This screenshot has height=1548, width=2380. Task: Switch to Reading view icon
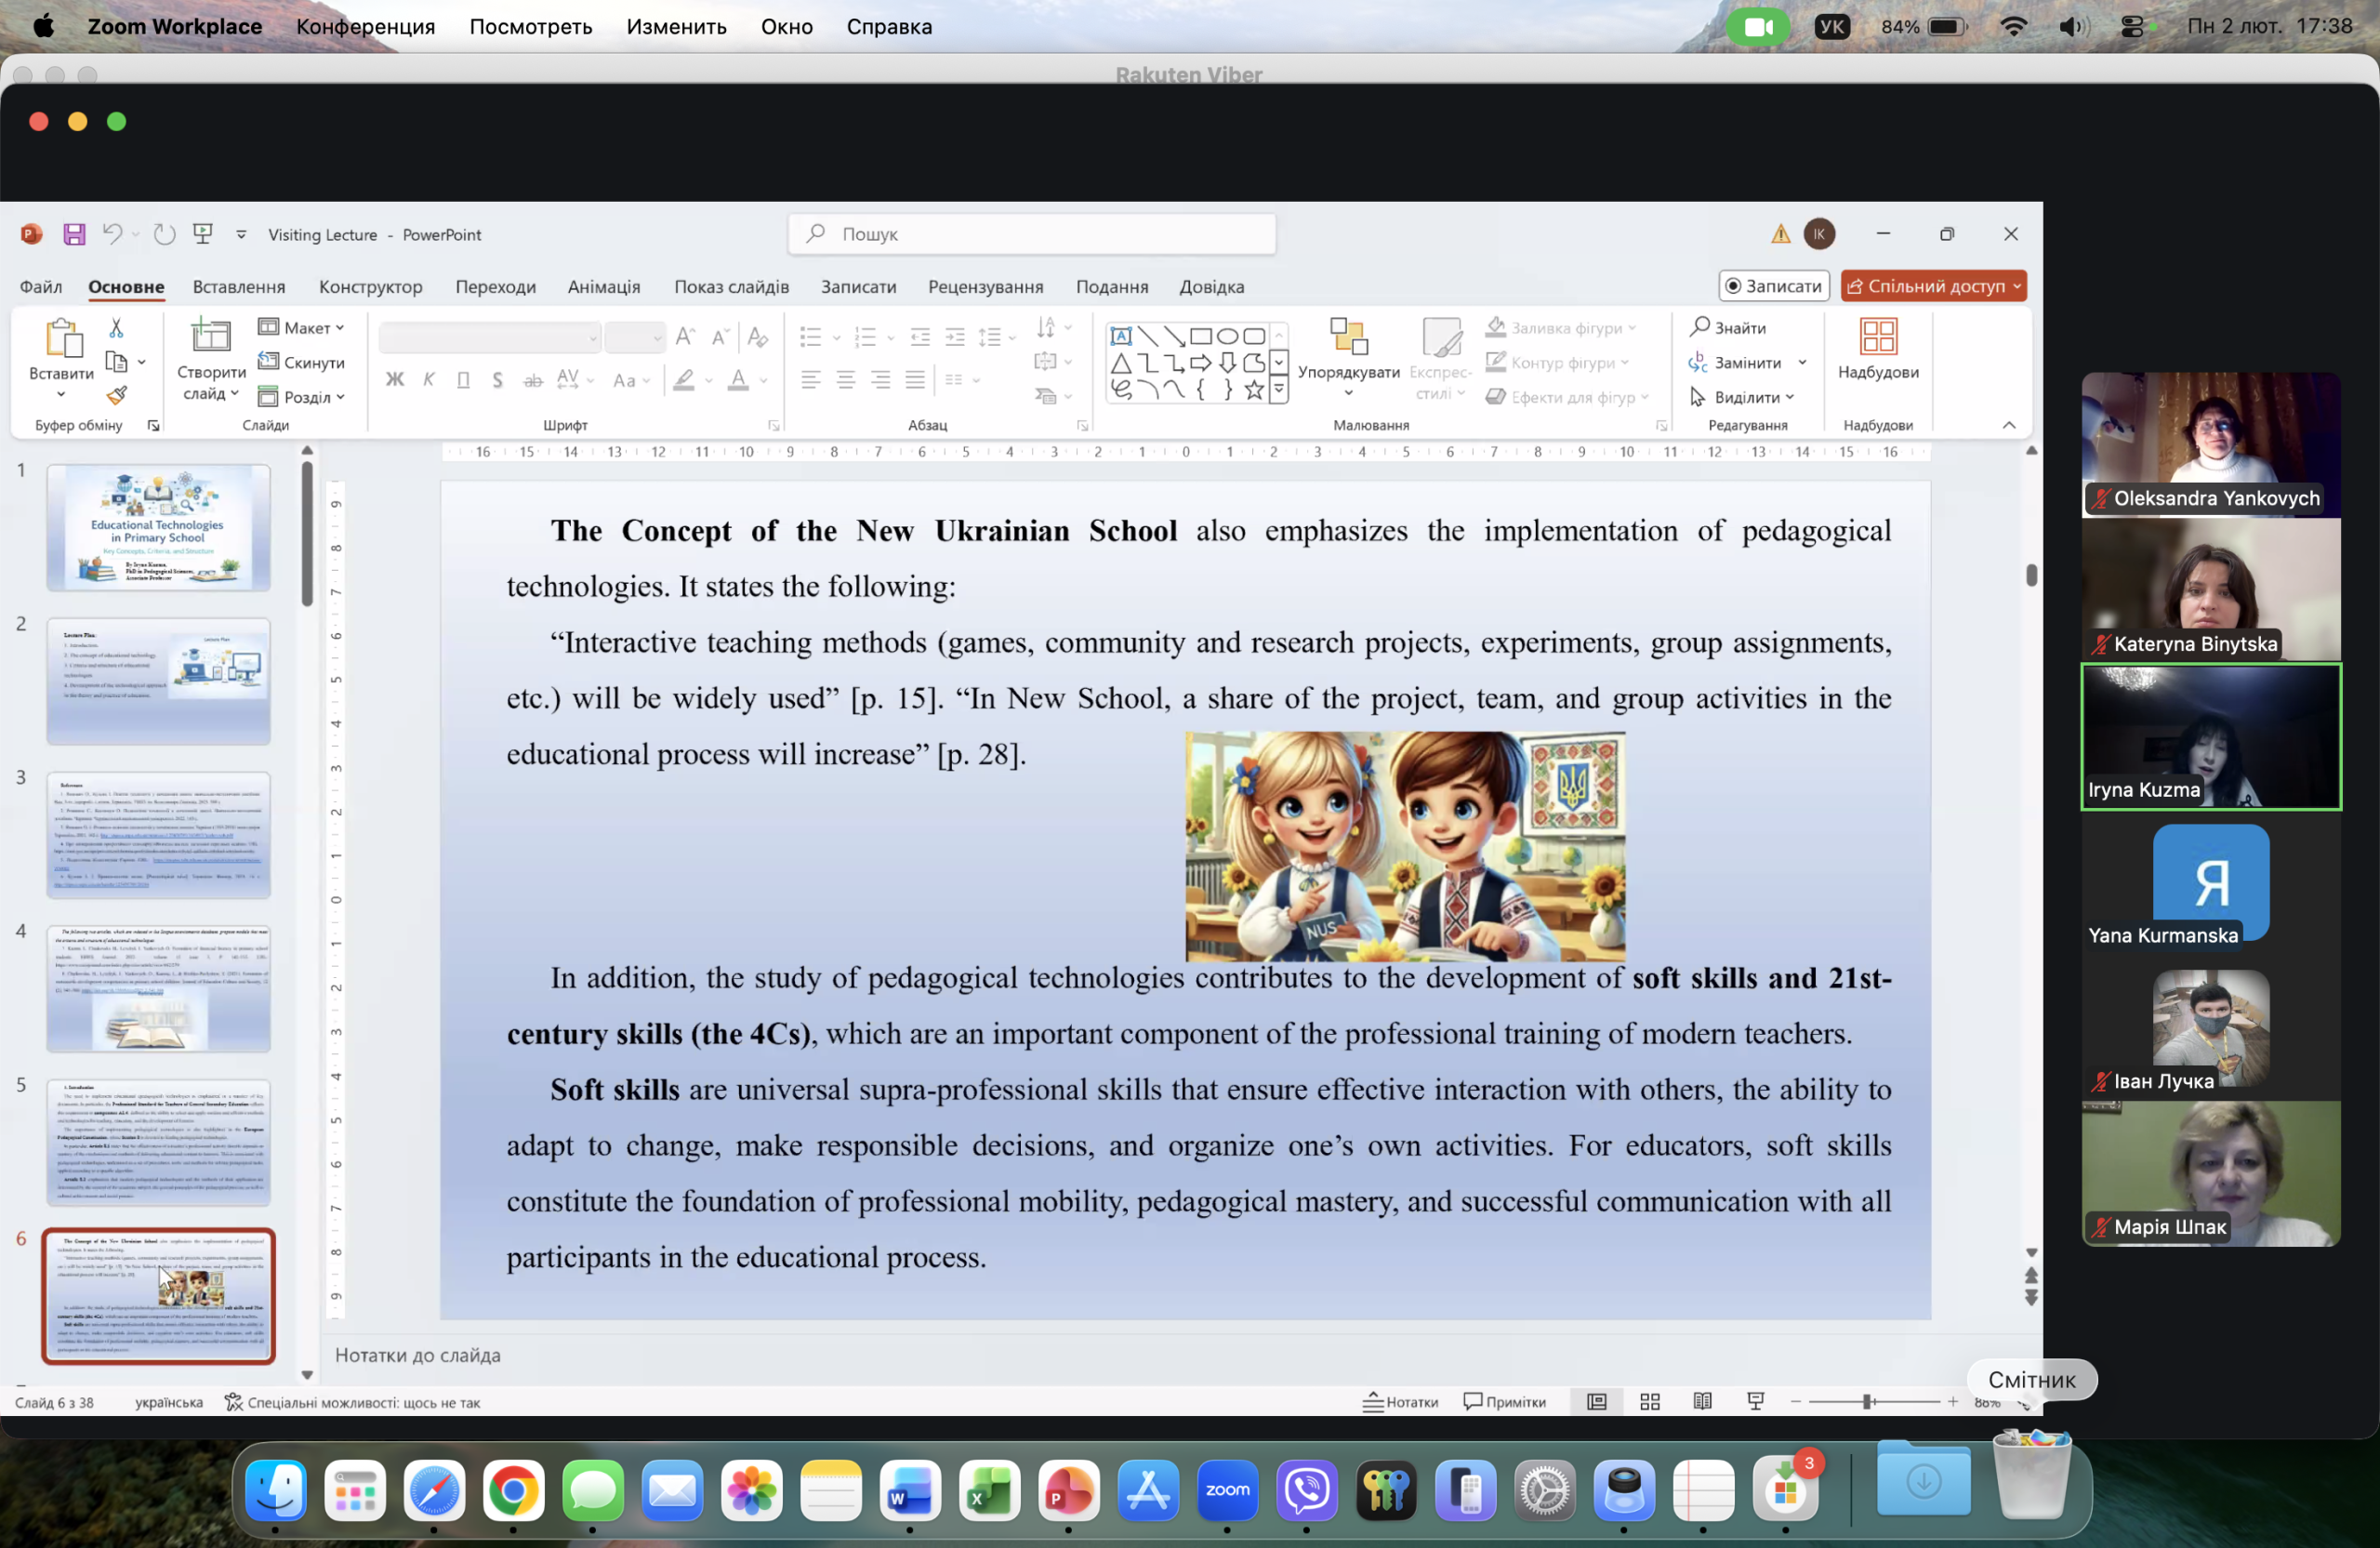[1702, 1402]
